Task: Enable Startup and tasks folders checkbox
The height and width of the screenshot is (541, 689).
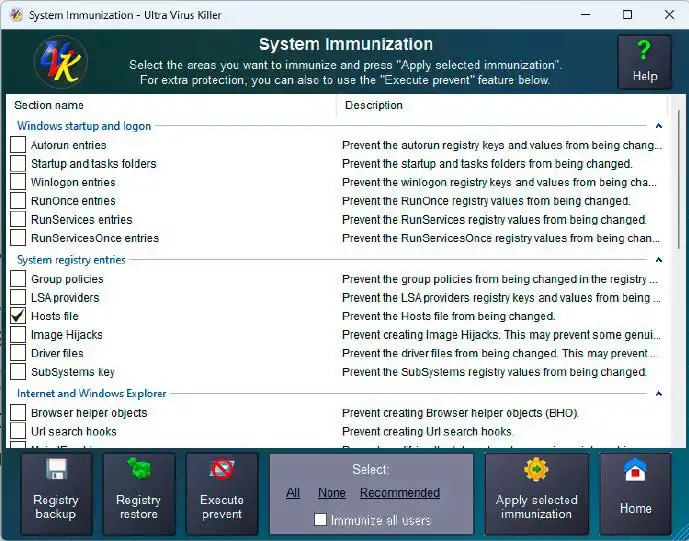Action: pos(18,163)
